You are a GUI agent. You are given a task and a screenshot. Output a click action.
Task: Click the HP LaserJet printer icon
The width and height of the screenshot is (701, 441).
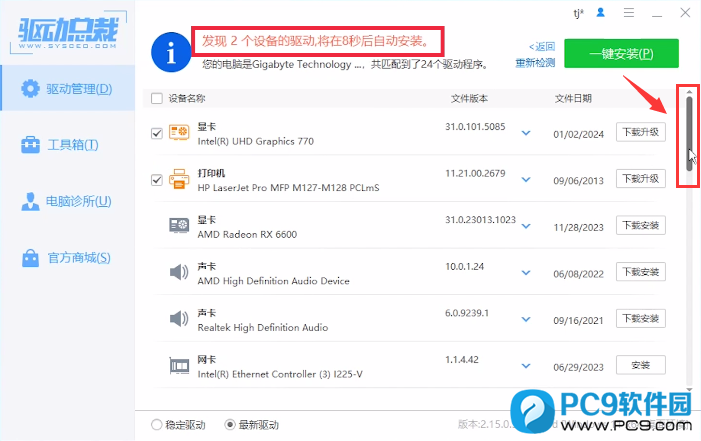179,179
